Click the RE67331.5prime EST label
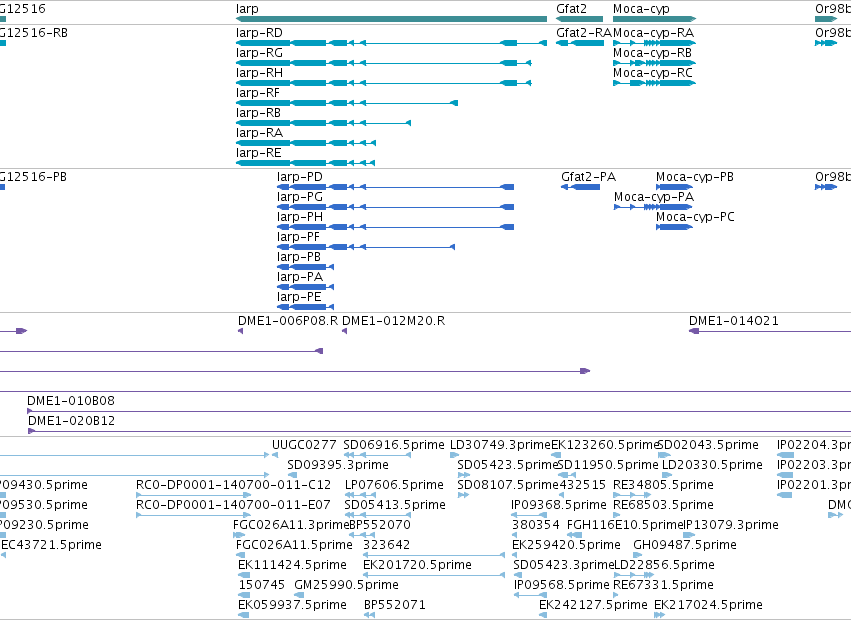The width and height of the screenshot is (851, 620). pos(663,585)
